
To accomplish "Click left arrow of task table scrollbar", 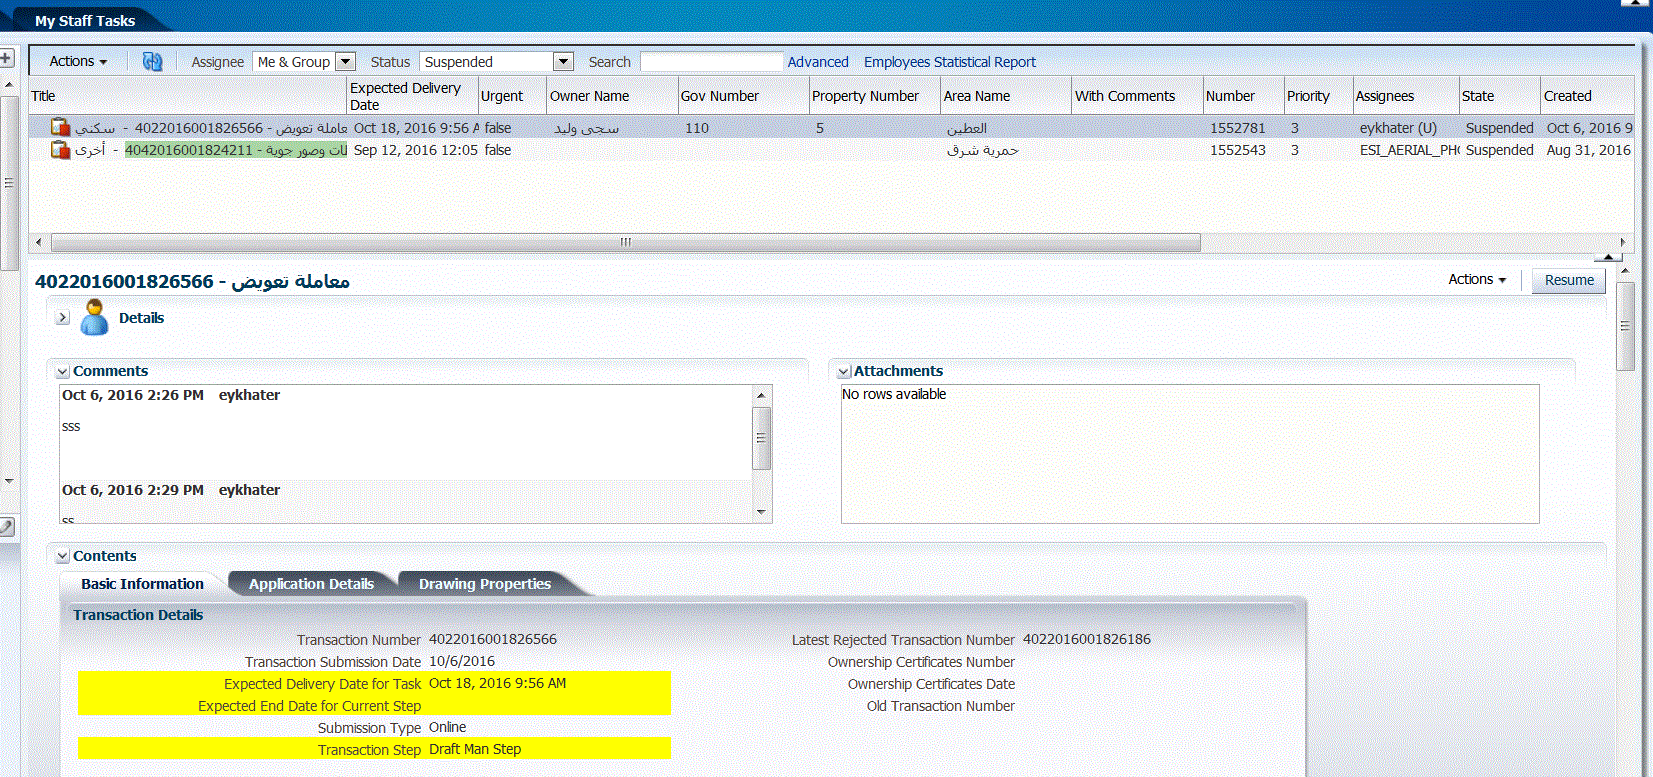I will 38,242.
